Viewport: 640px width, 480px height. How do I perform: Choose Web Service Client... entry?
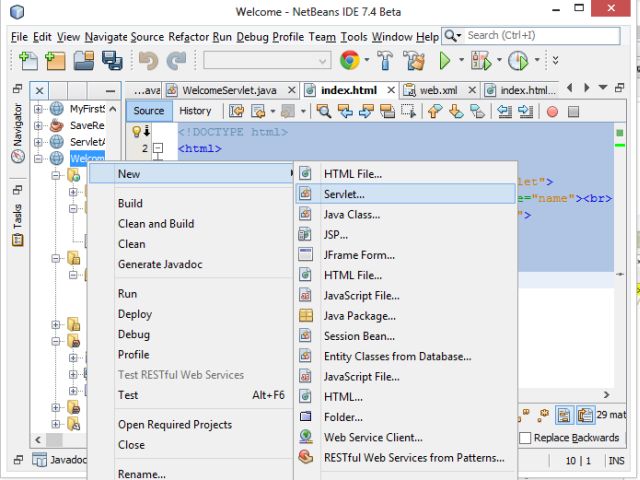[x=406, y=438]
